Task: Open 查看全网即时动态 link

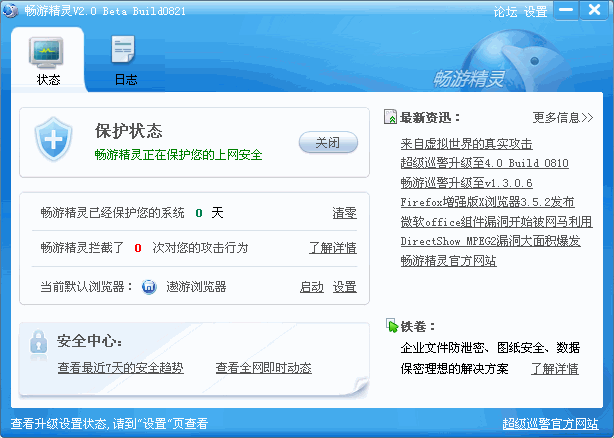Action: [x=264, y=368]
